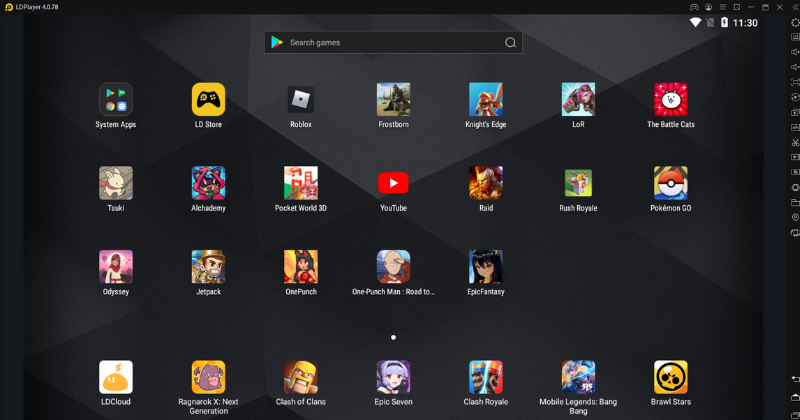800x420 pixels.
Task: Open Knight's Edge
Action: (x=486, y=100)
